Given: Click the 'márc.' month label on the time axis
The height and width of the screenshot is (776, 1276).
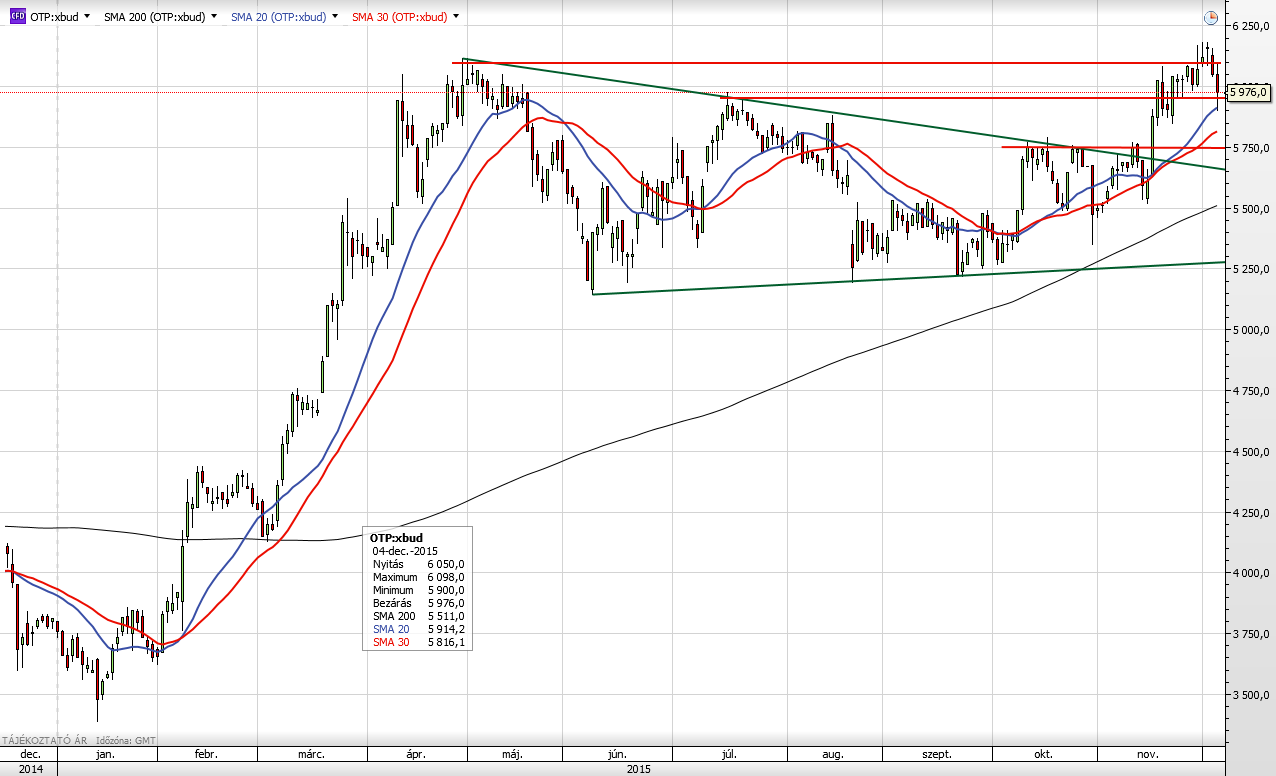Looking at the screenshot, I should [x=311, y=754].
